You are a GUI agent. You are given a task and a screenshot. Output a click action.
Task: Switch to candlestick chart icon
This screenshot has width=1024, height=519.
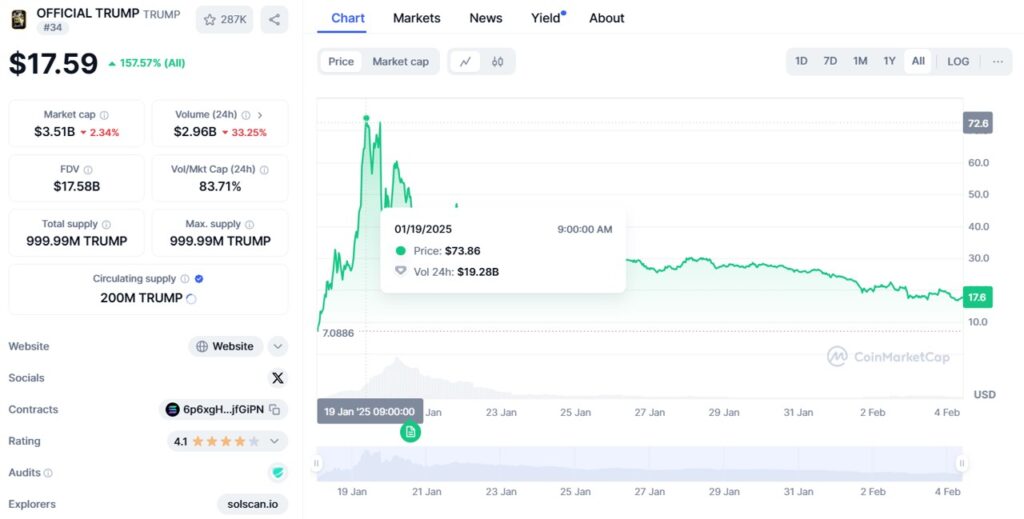(498, 61)
